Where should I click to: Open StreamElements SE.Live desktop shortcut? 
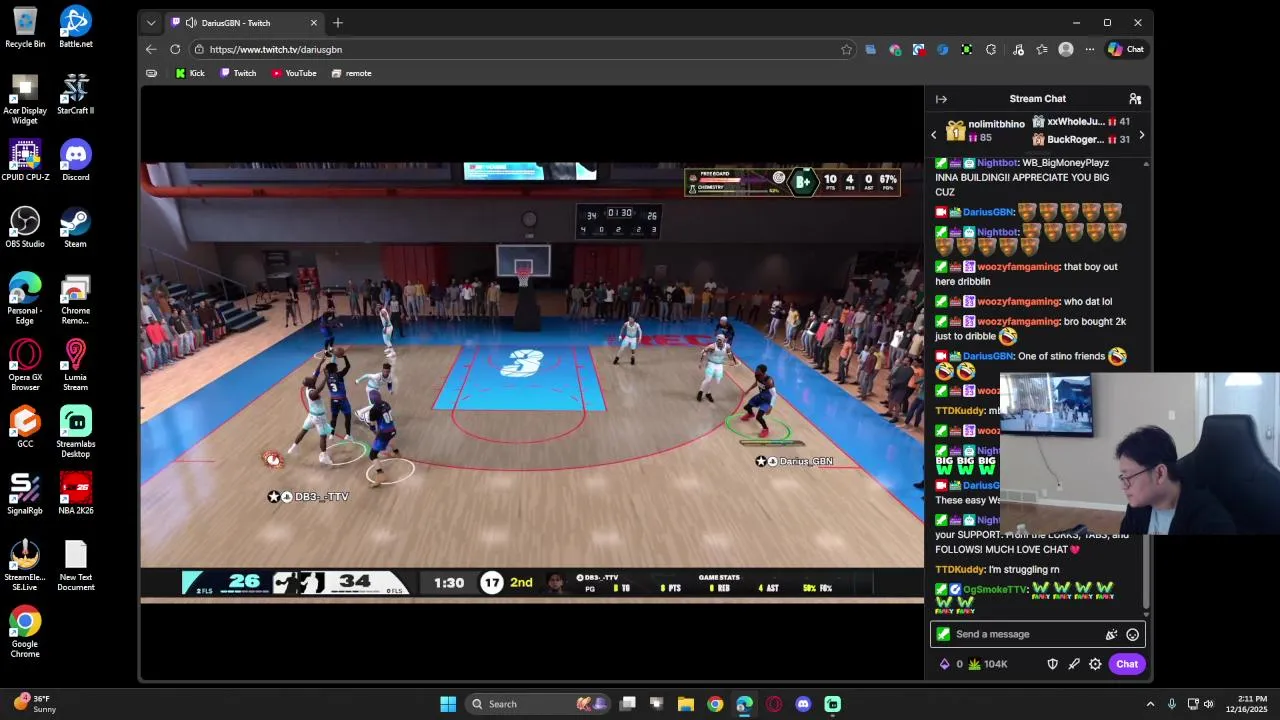click(x=25, y=566)
